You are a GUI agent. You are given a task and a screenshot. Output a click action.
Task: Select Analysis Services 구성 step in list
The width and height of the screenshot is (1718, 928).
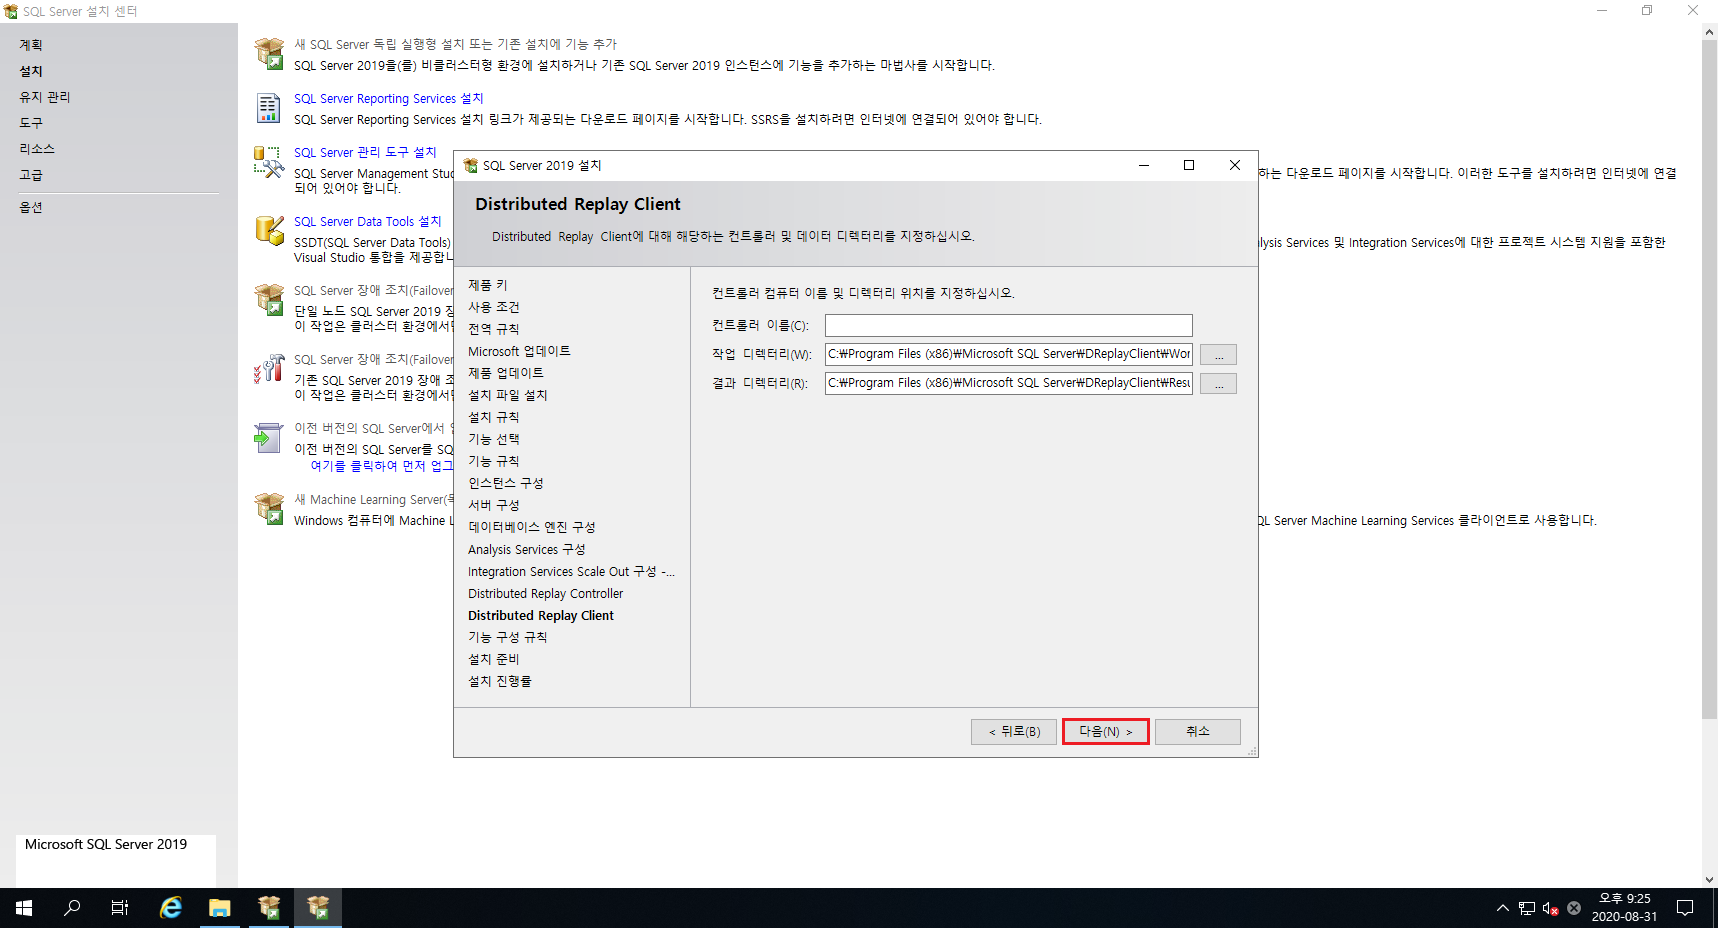tap(527, 549)
